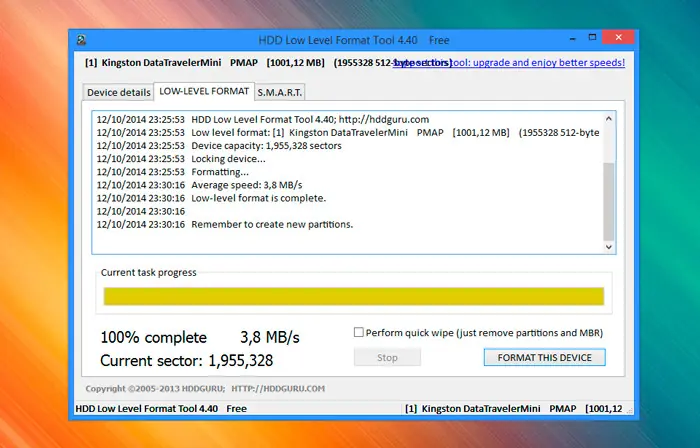Click the window resize grip in status bar
The height and width of the screenshot is (448, 700).
click(630, 411)
